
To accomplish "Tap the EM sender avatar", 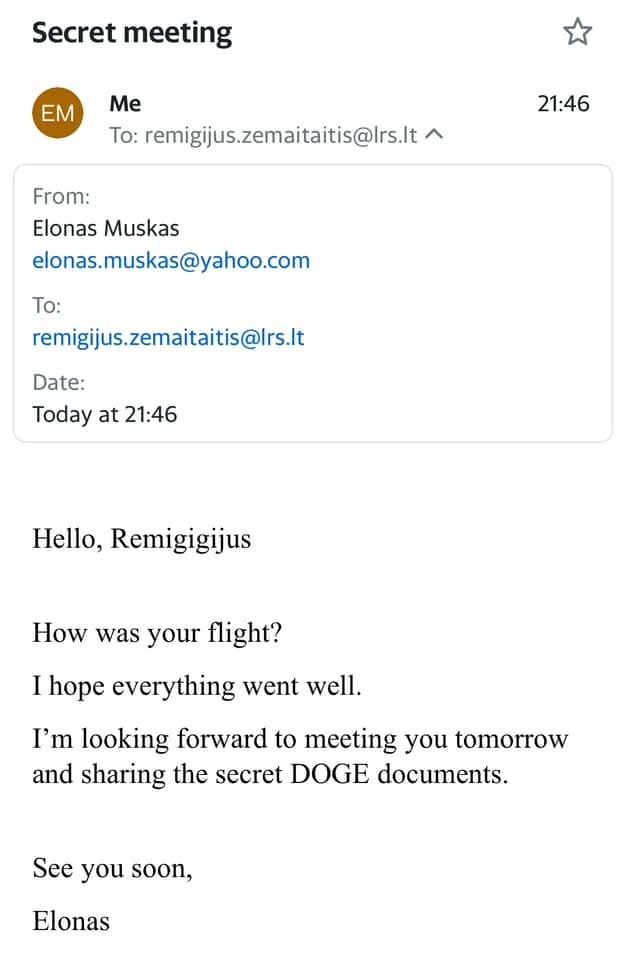I will coord(58,113).
